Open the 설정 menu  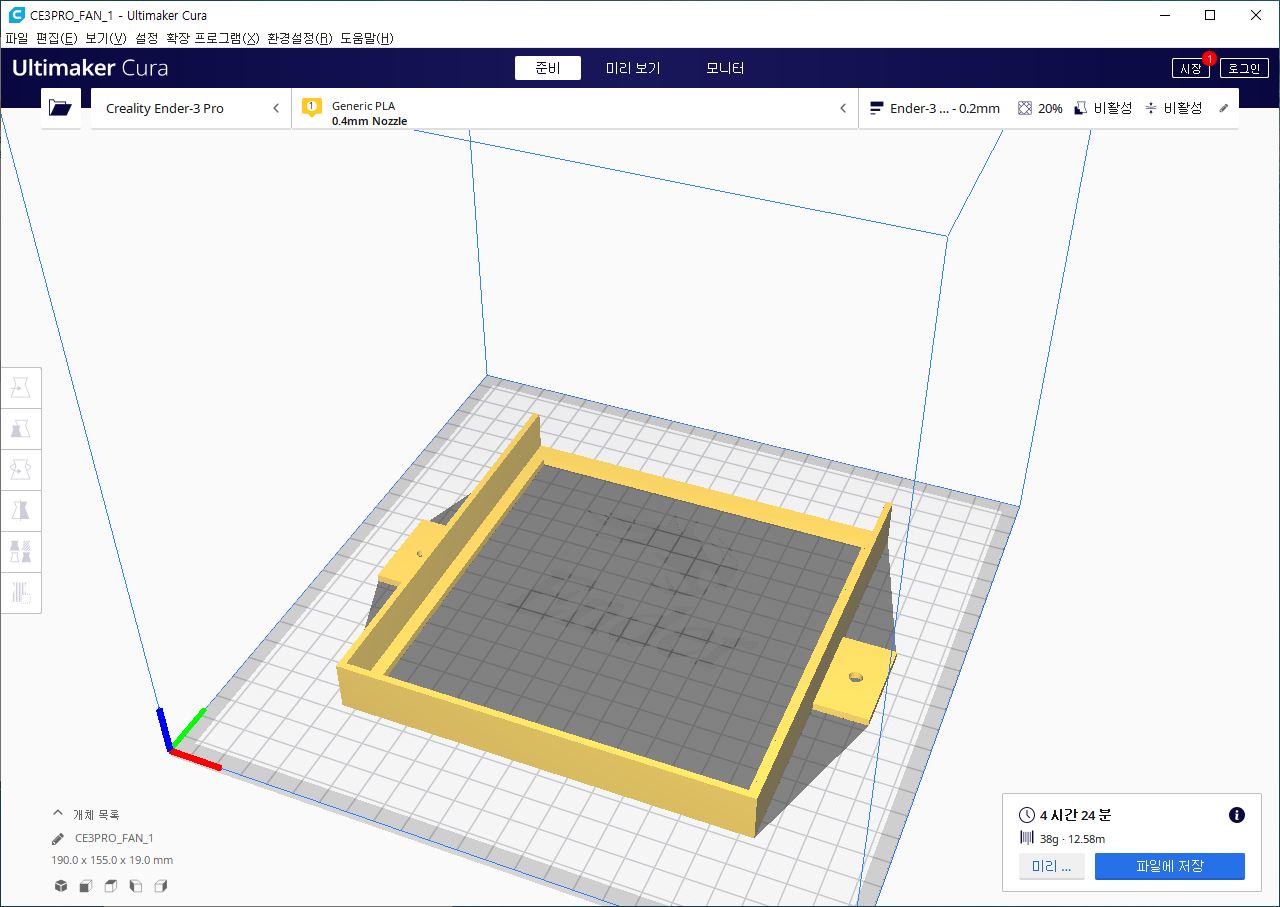point(146,38)
